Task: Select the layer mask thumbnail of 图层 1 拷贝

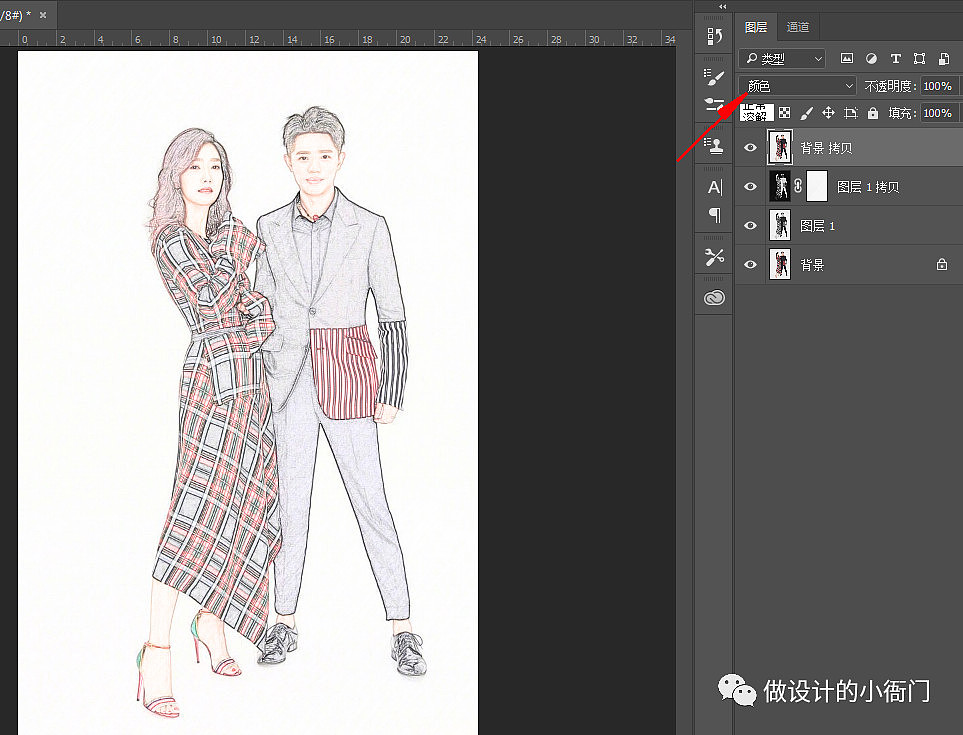Action: tap(817, 187)
